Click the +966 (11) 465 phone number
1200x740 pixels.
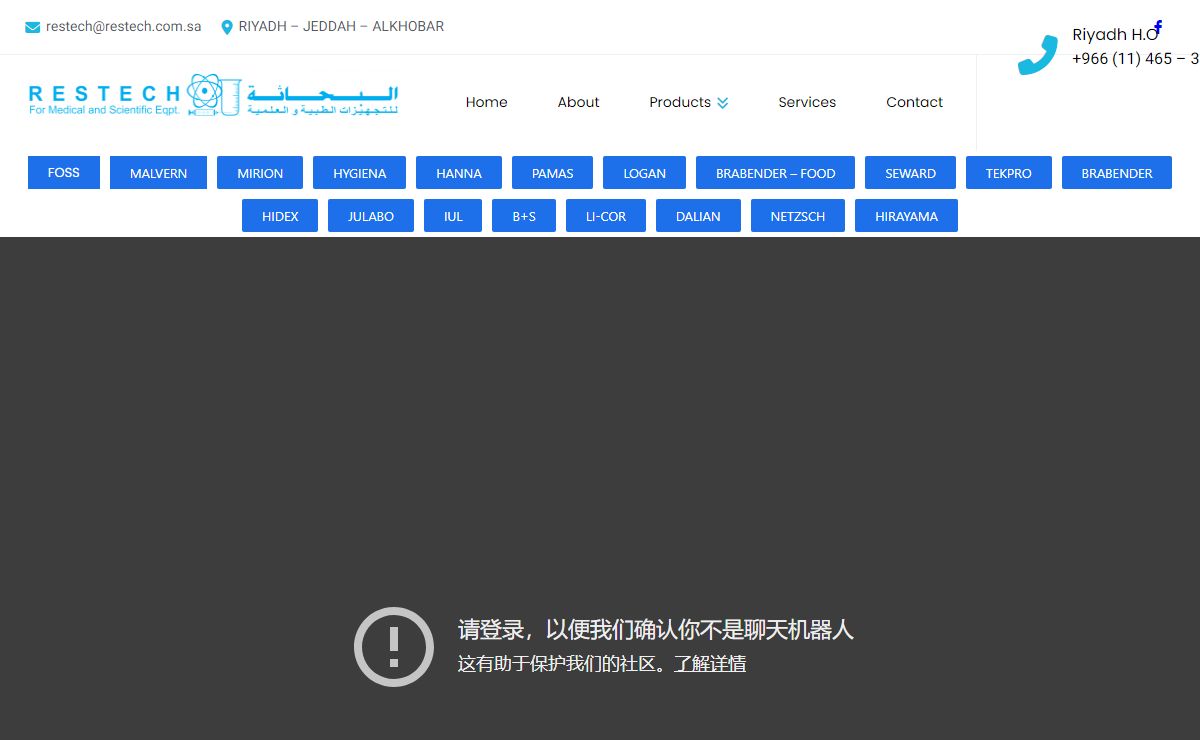pyautogui.click(x=1135, y=59)
